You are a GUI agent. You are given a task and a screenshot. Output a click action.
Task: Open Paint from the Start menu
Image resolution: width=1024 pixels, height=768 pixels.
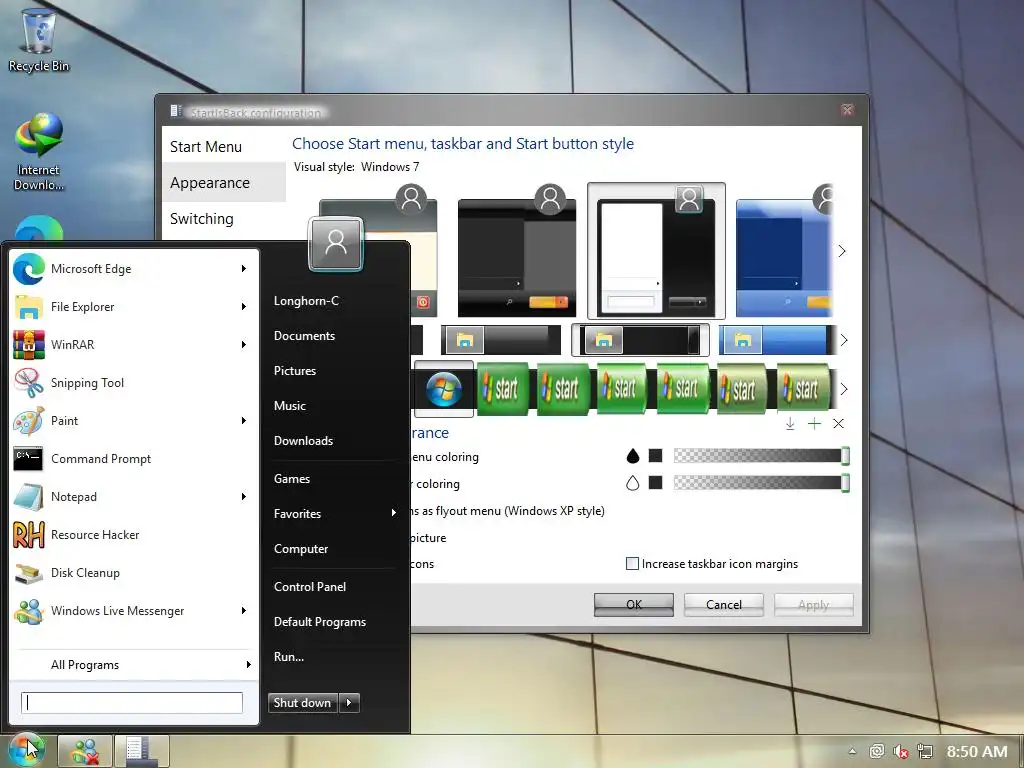135,421
